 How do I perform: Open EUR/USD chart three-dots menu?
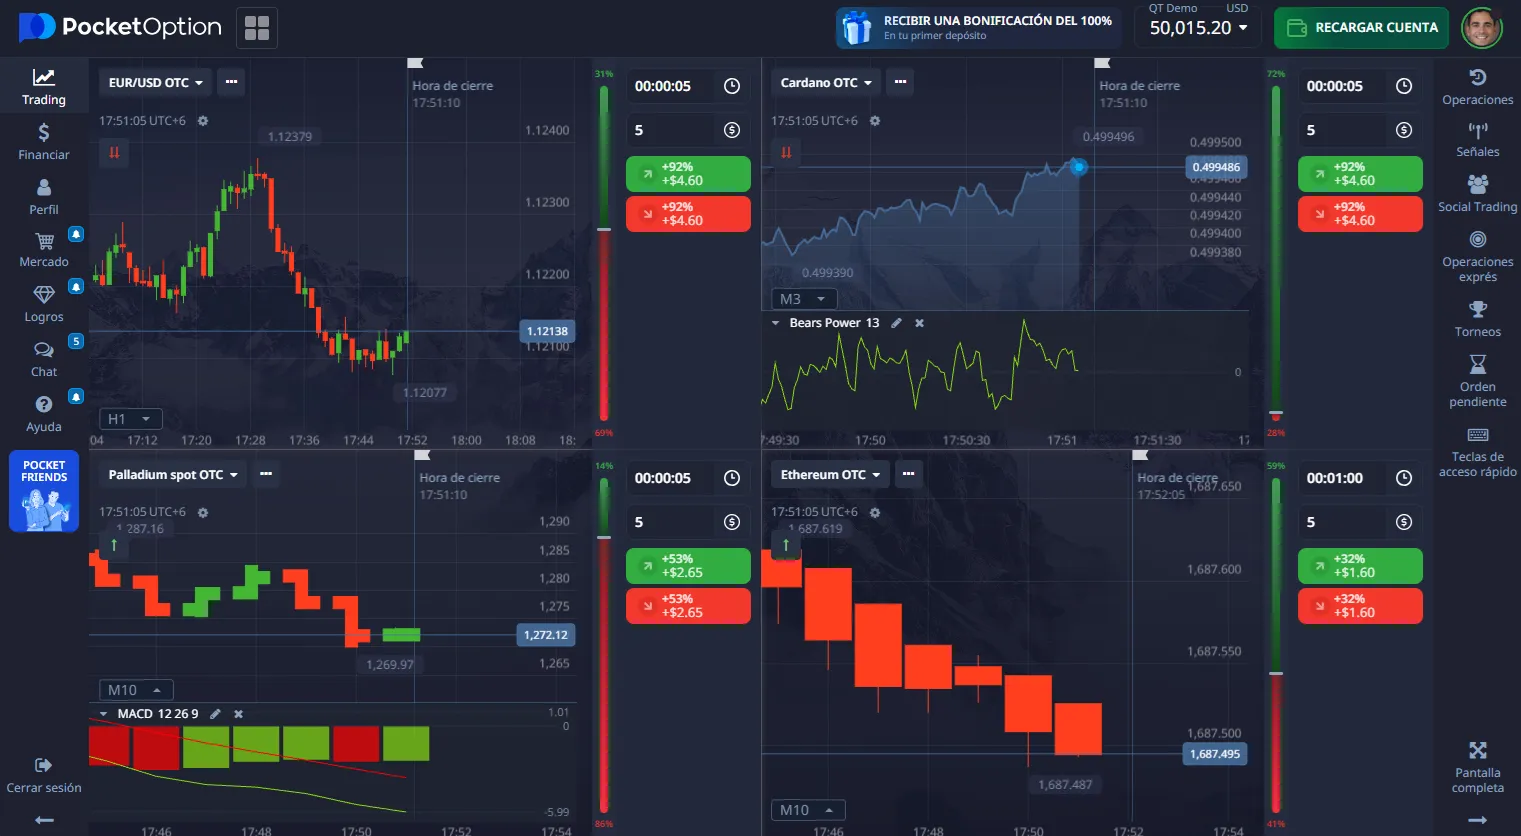tap(231, 83)
